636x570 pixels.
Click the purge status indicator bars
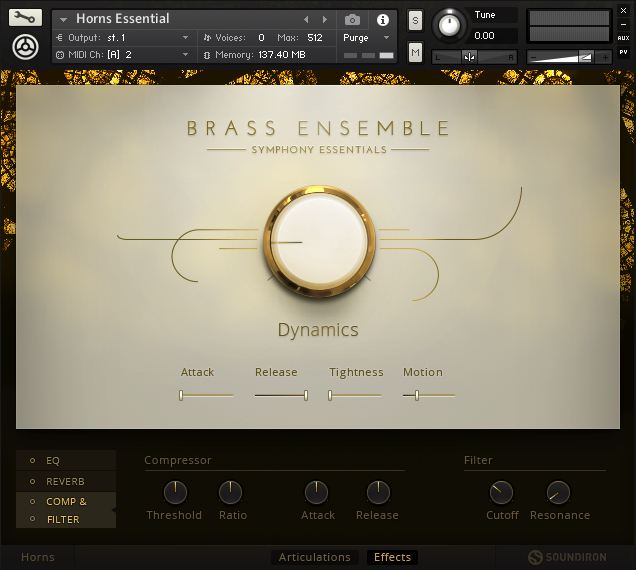pyautogui.click(x=368, y=55)
